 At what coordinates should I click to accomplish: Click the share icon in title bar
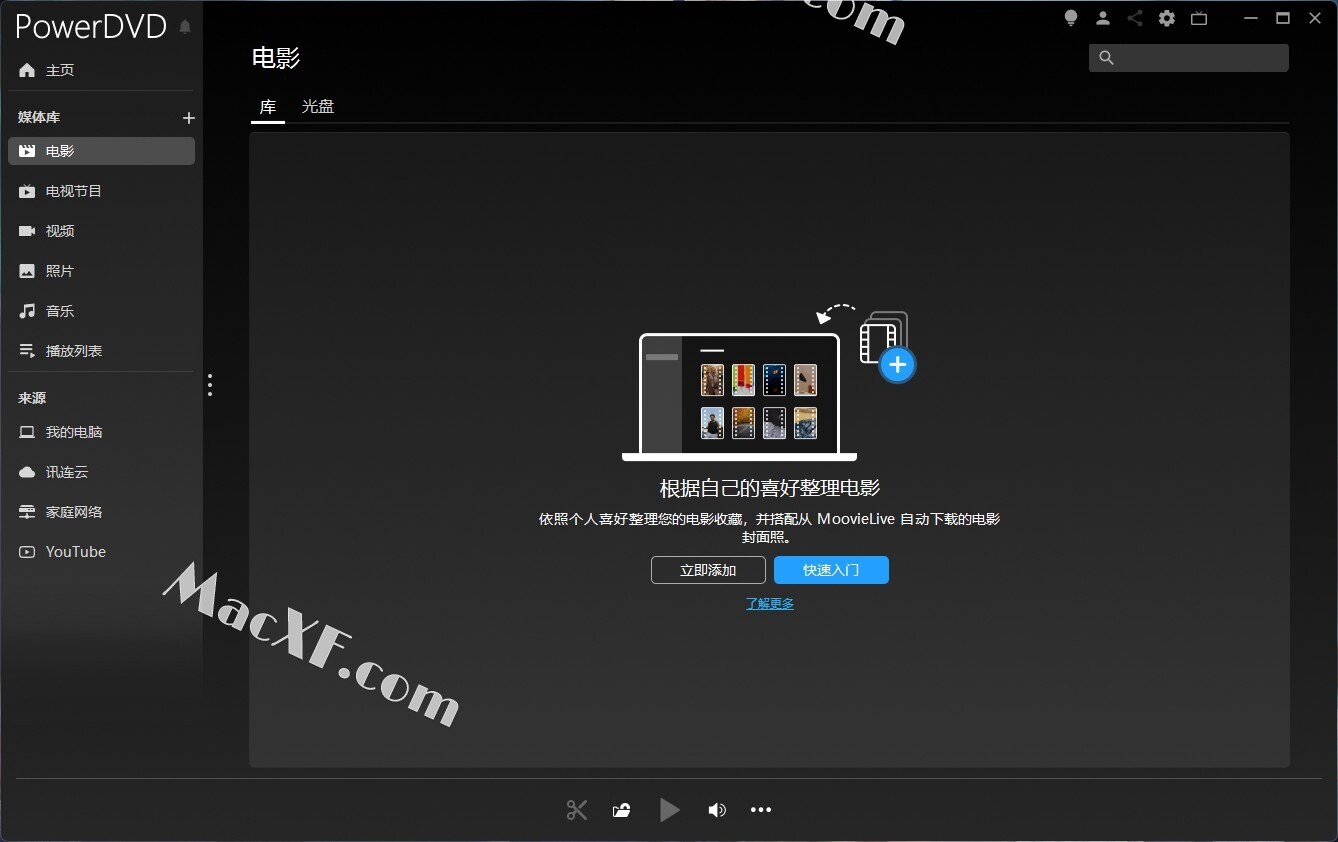pyautogui.click(x=1135, y=18)
